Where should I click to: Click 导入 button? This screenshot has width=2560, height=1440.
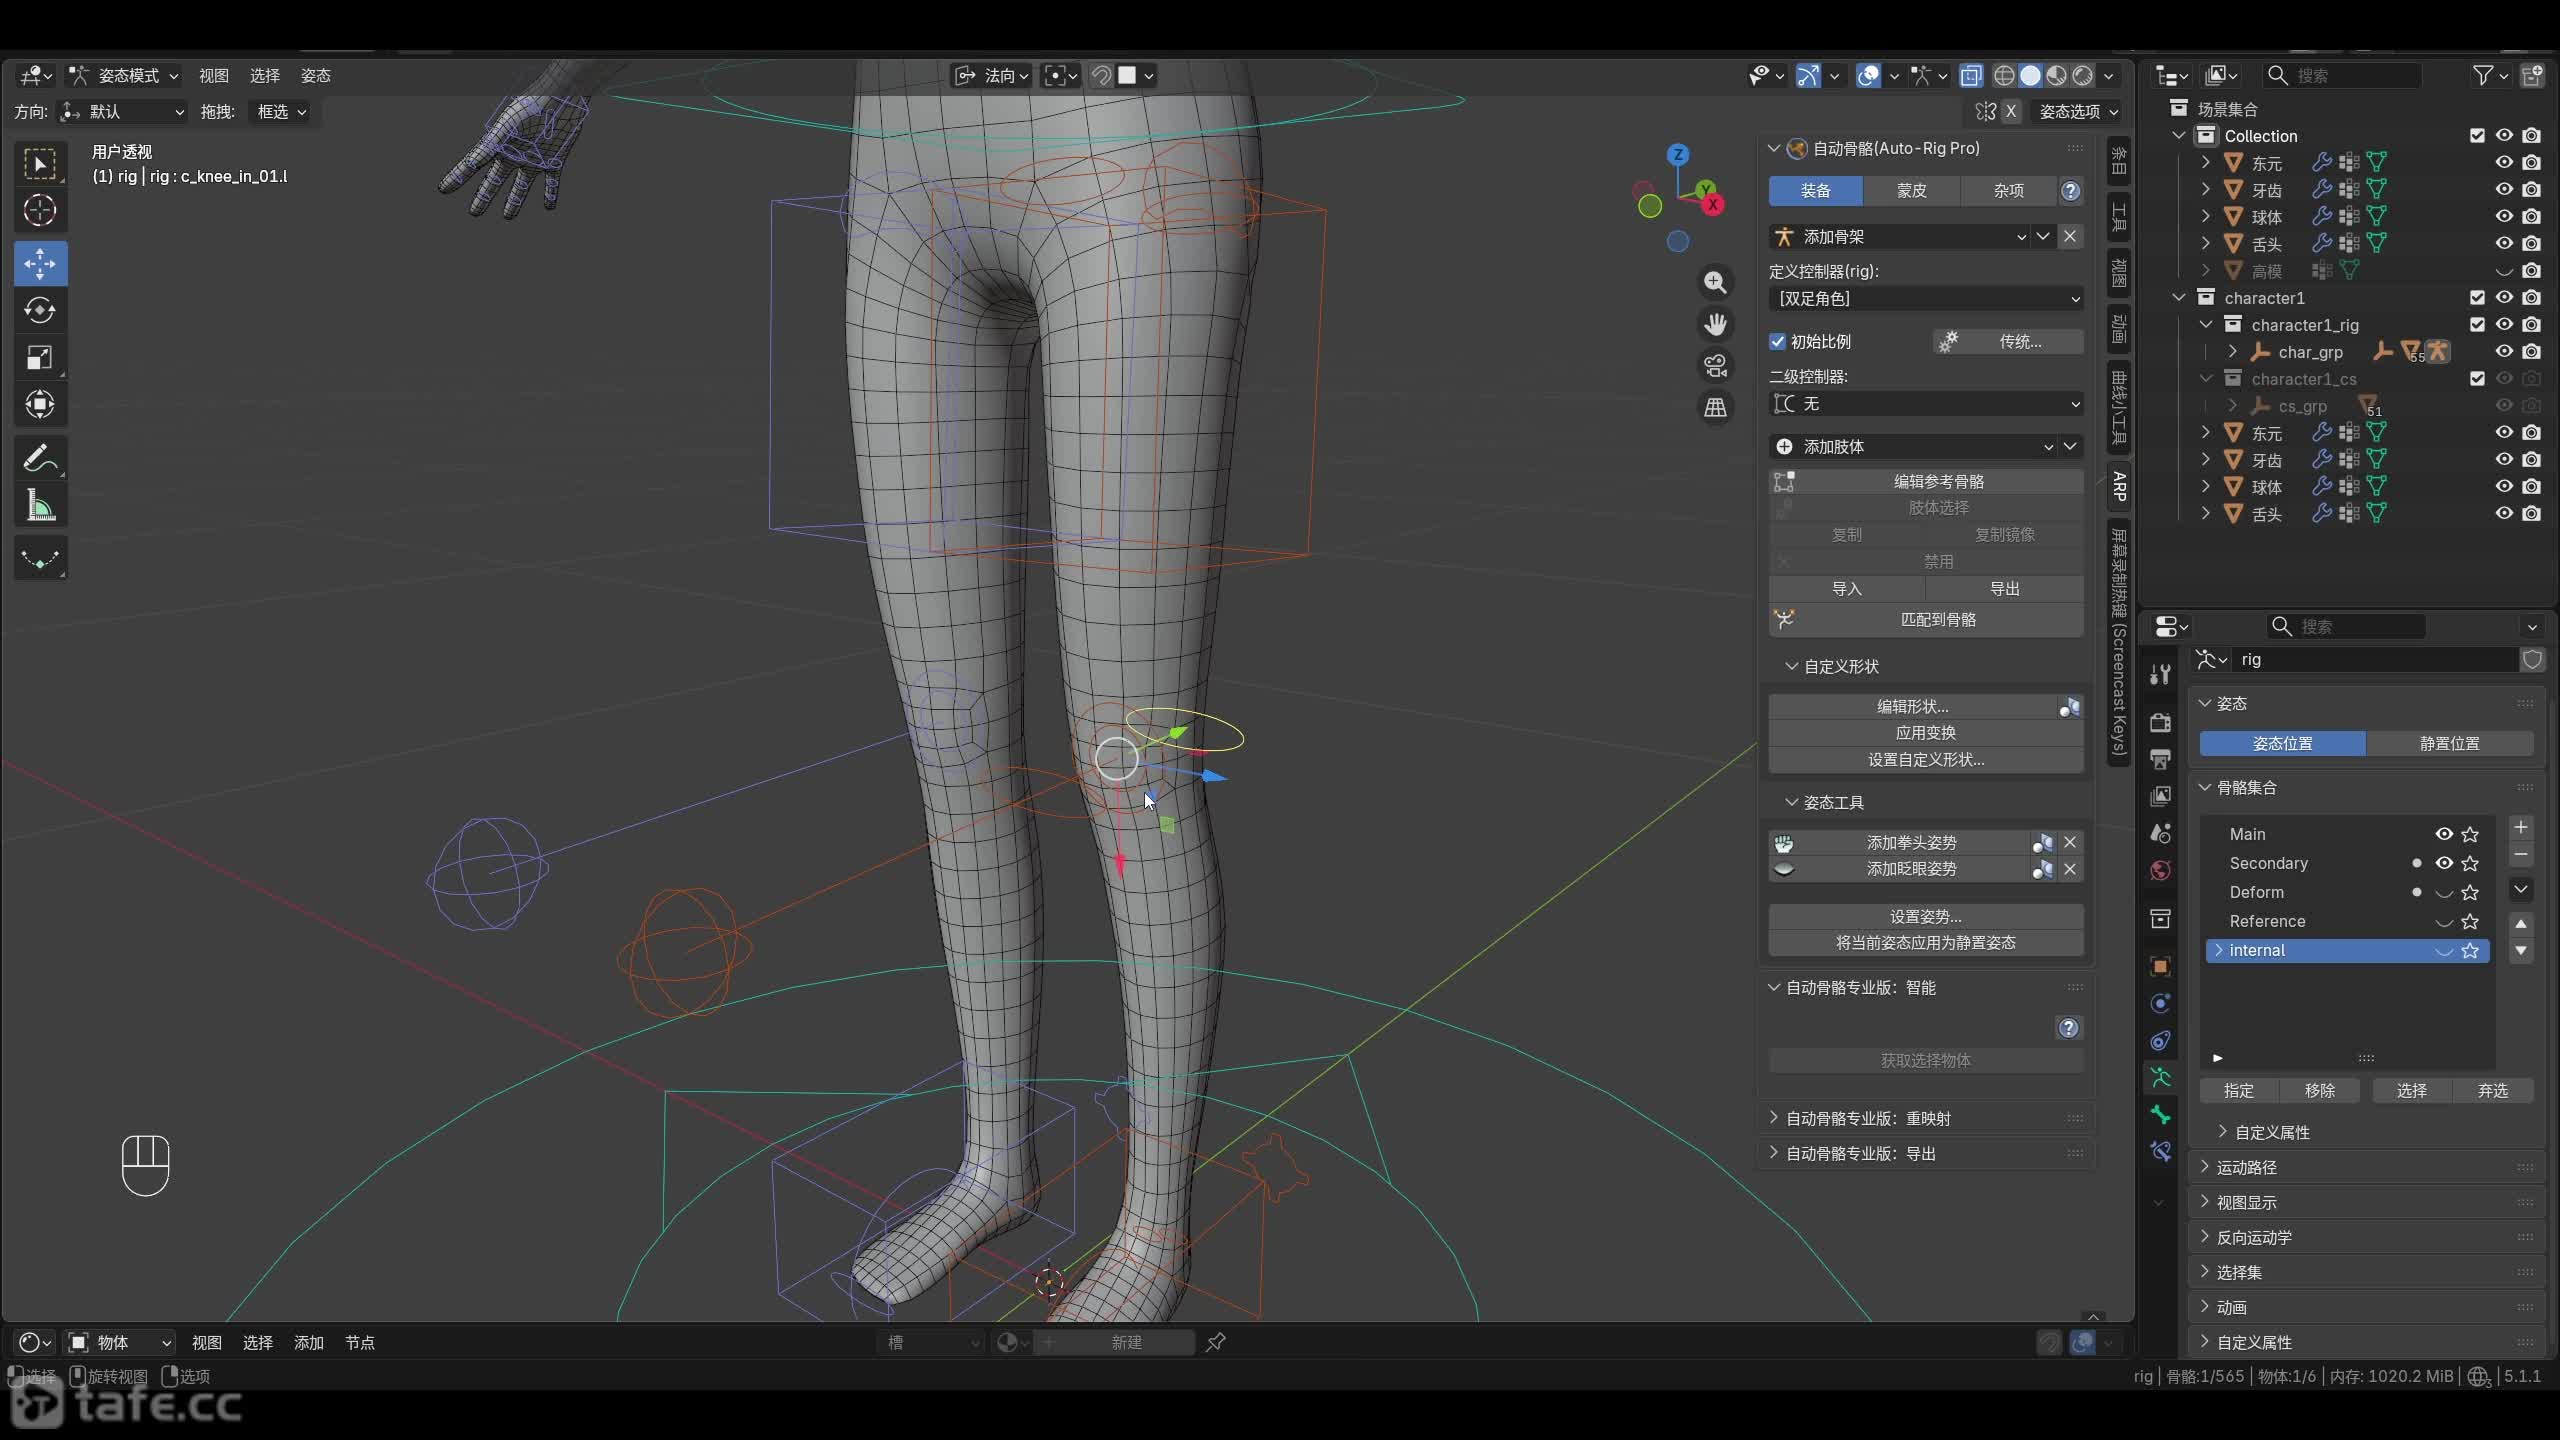[x=1847, y=590]
